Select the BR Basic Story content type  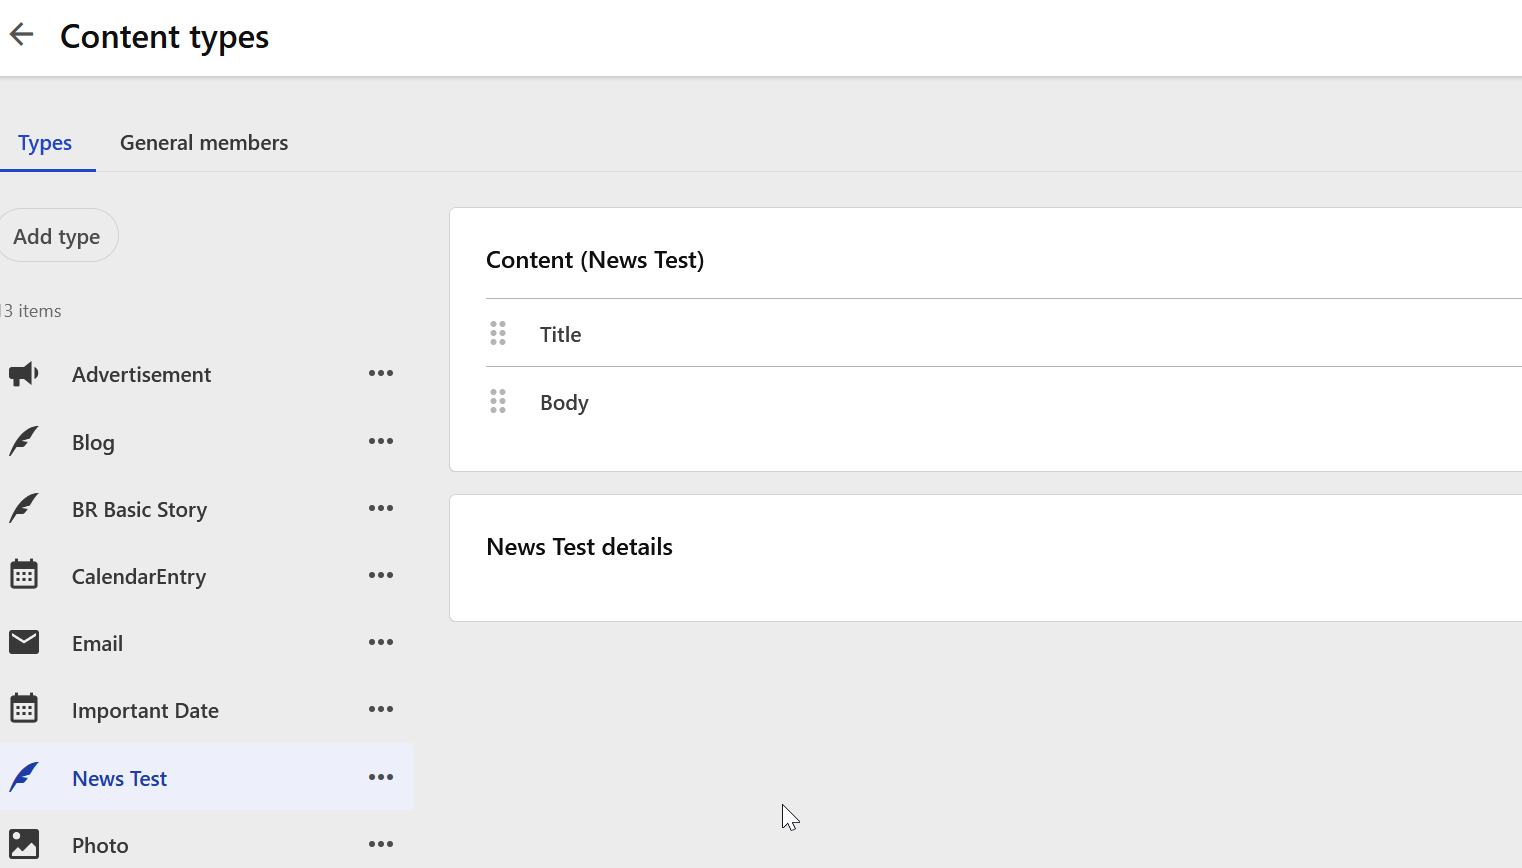[x=139, y=510]
